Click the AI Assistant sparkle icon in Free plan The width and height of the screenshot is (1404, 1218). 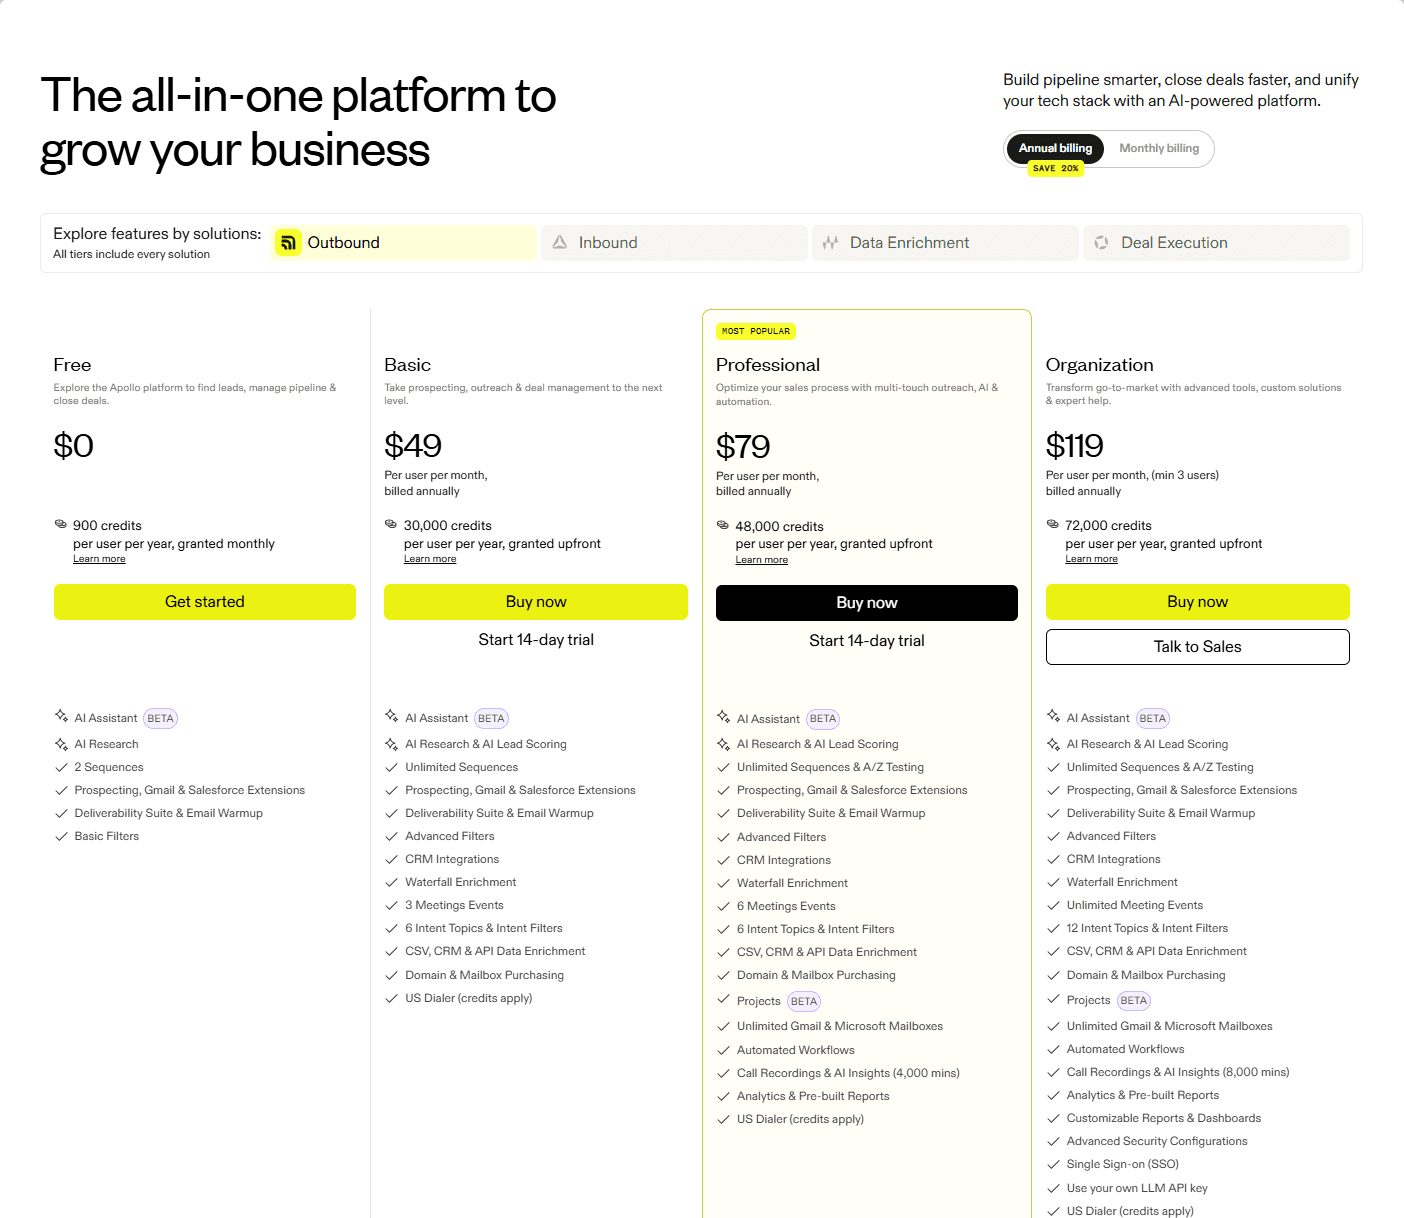click(x=62, y=717)
